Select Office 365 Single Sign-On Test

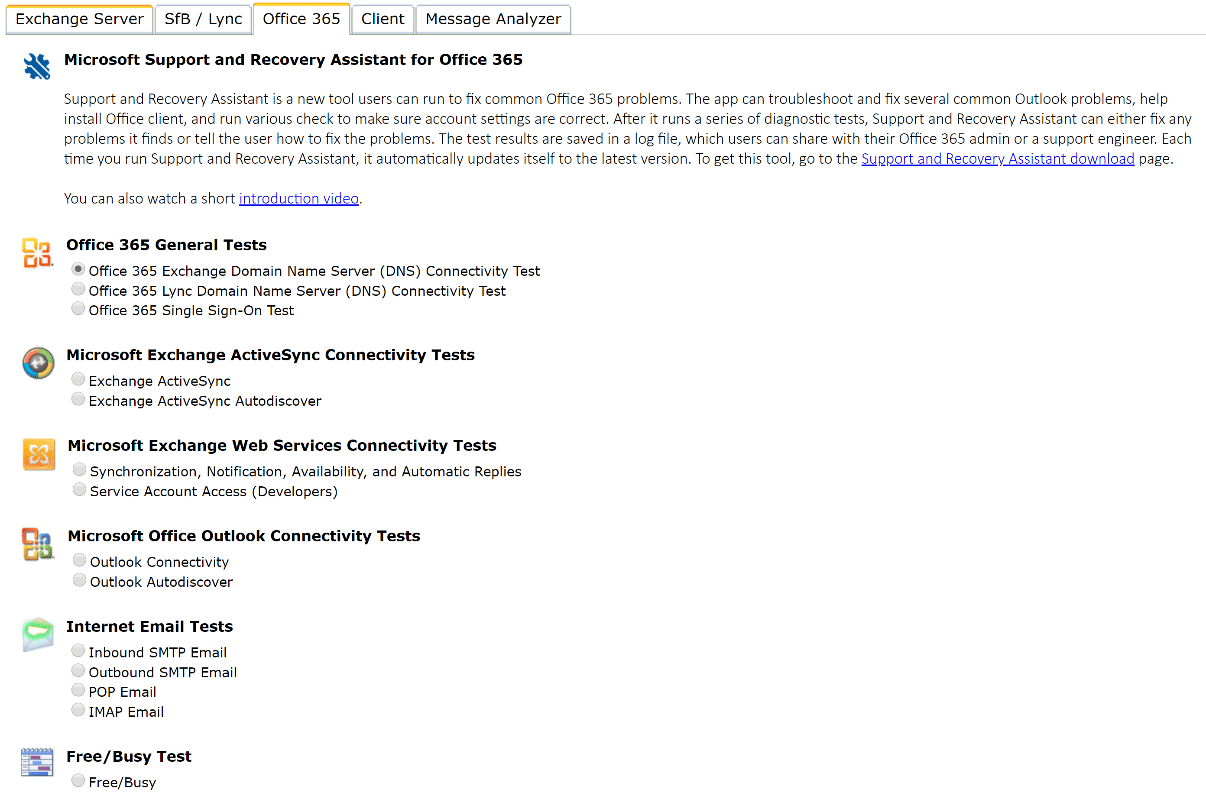pyautogui.click(x=78, y=310)
